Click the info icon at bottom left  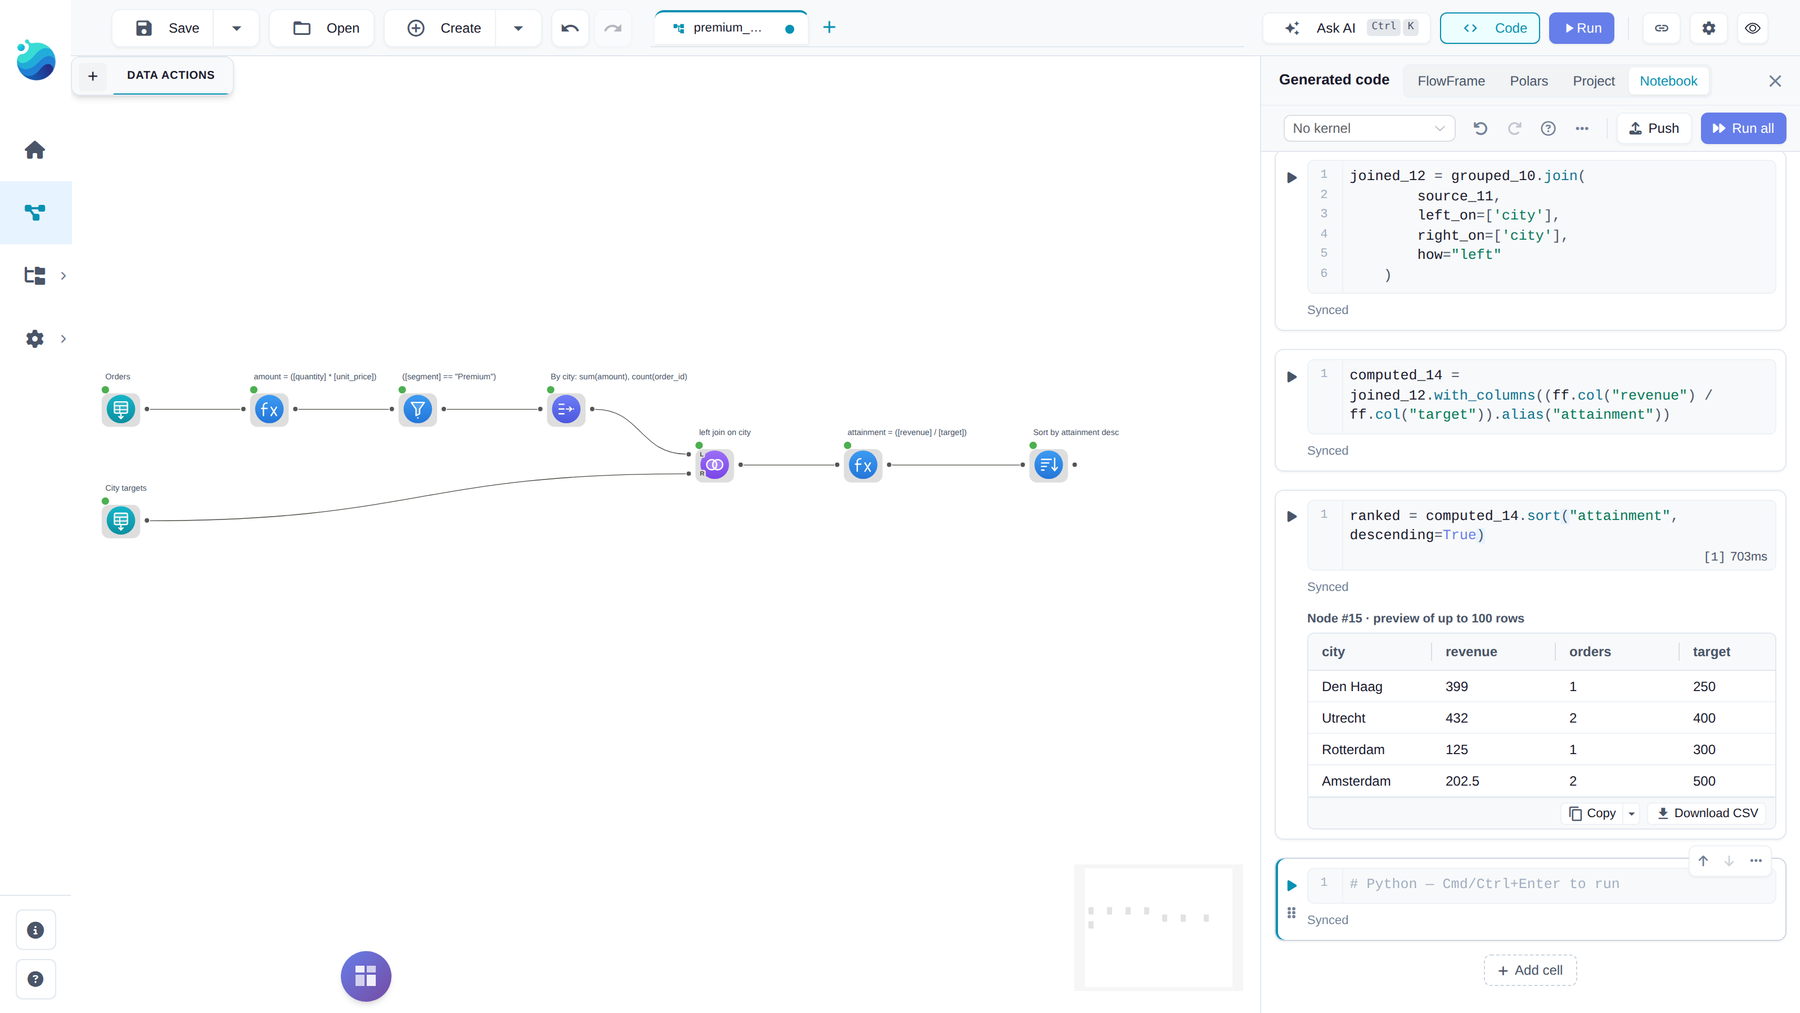(x=36, y=930)
